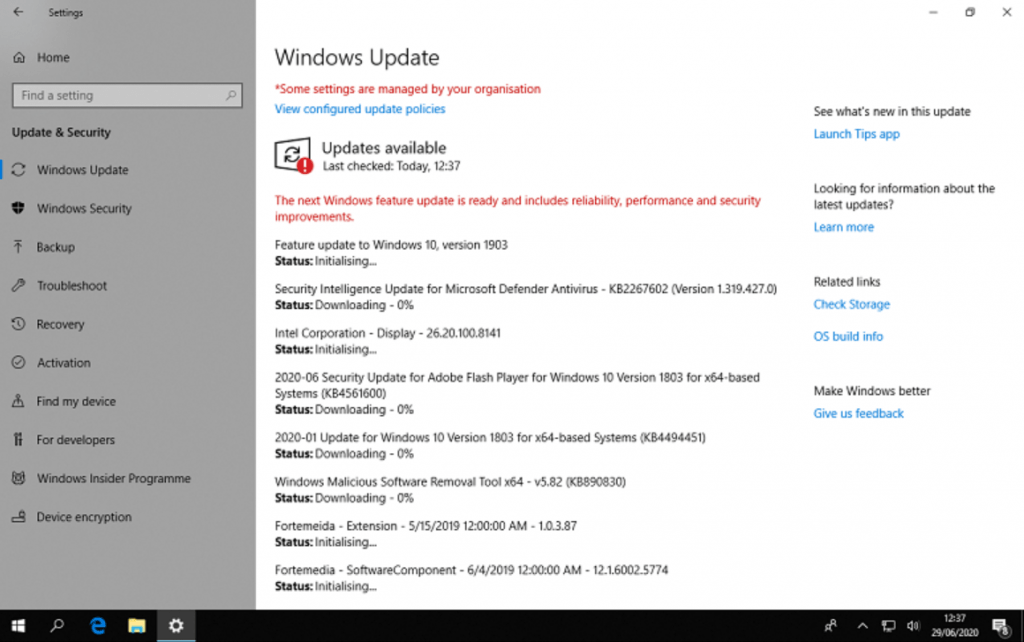
Task: Open the OS build info link
Action: click(848, 336)
